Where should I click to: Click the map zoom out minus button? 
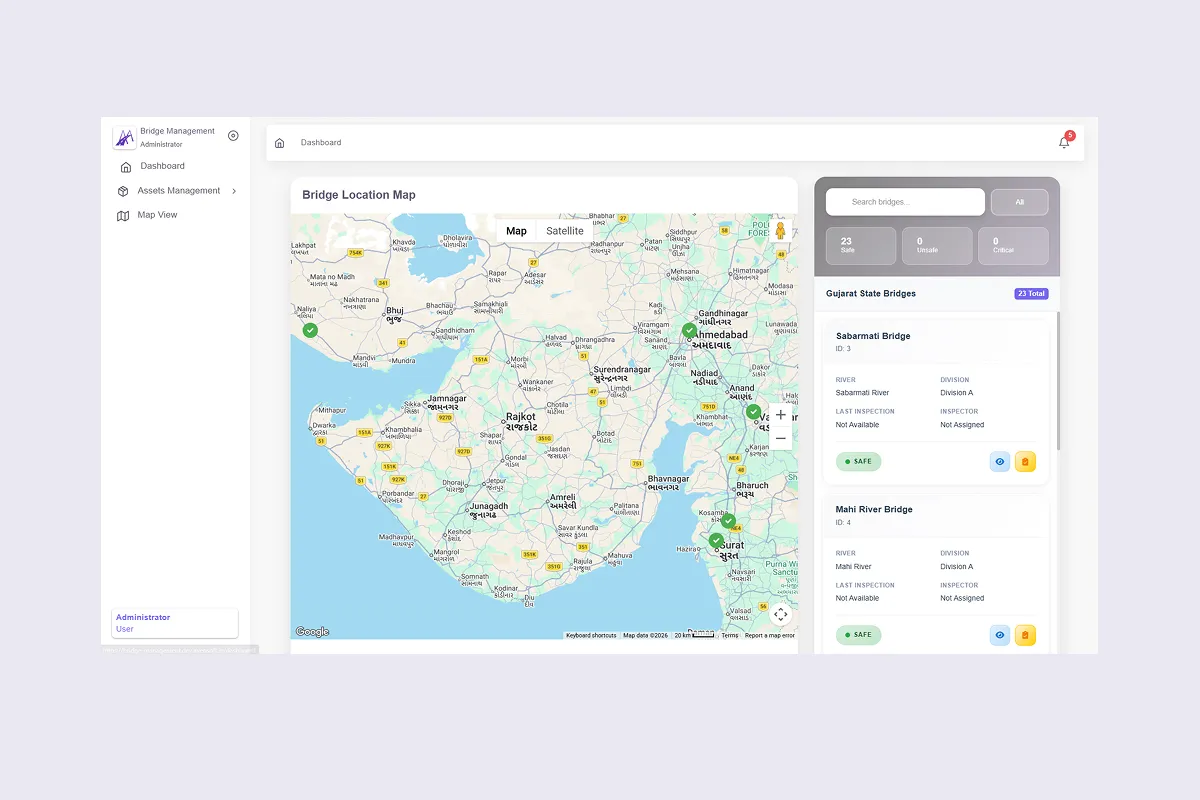pos(781,438)
